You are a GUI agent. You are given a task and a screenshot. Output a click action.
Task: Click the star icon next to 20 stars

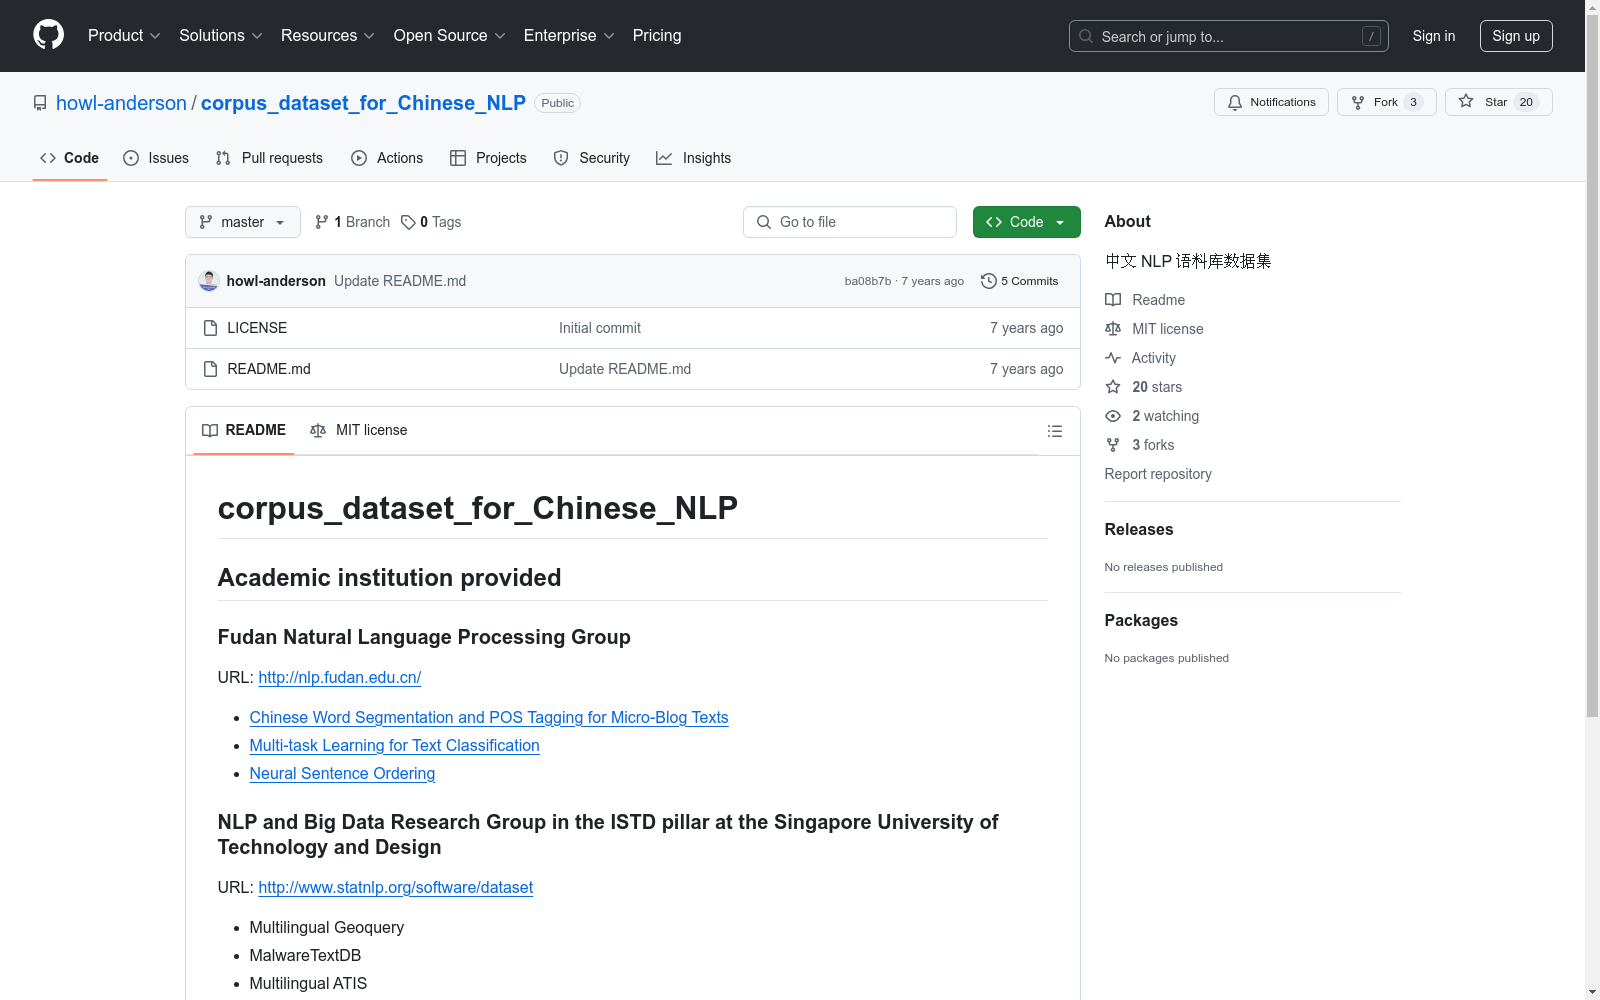pos(1113,387)
